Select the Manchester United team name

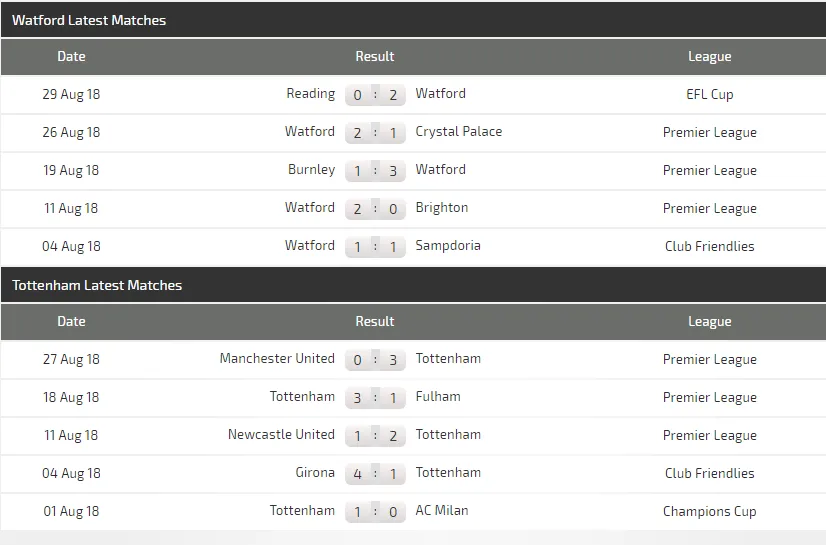pos(277,359)
